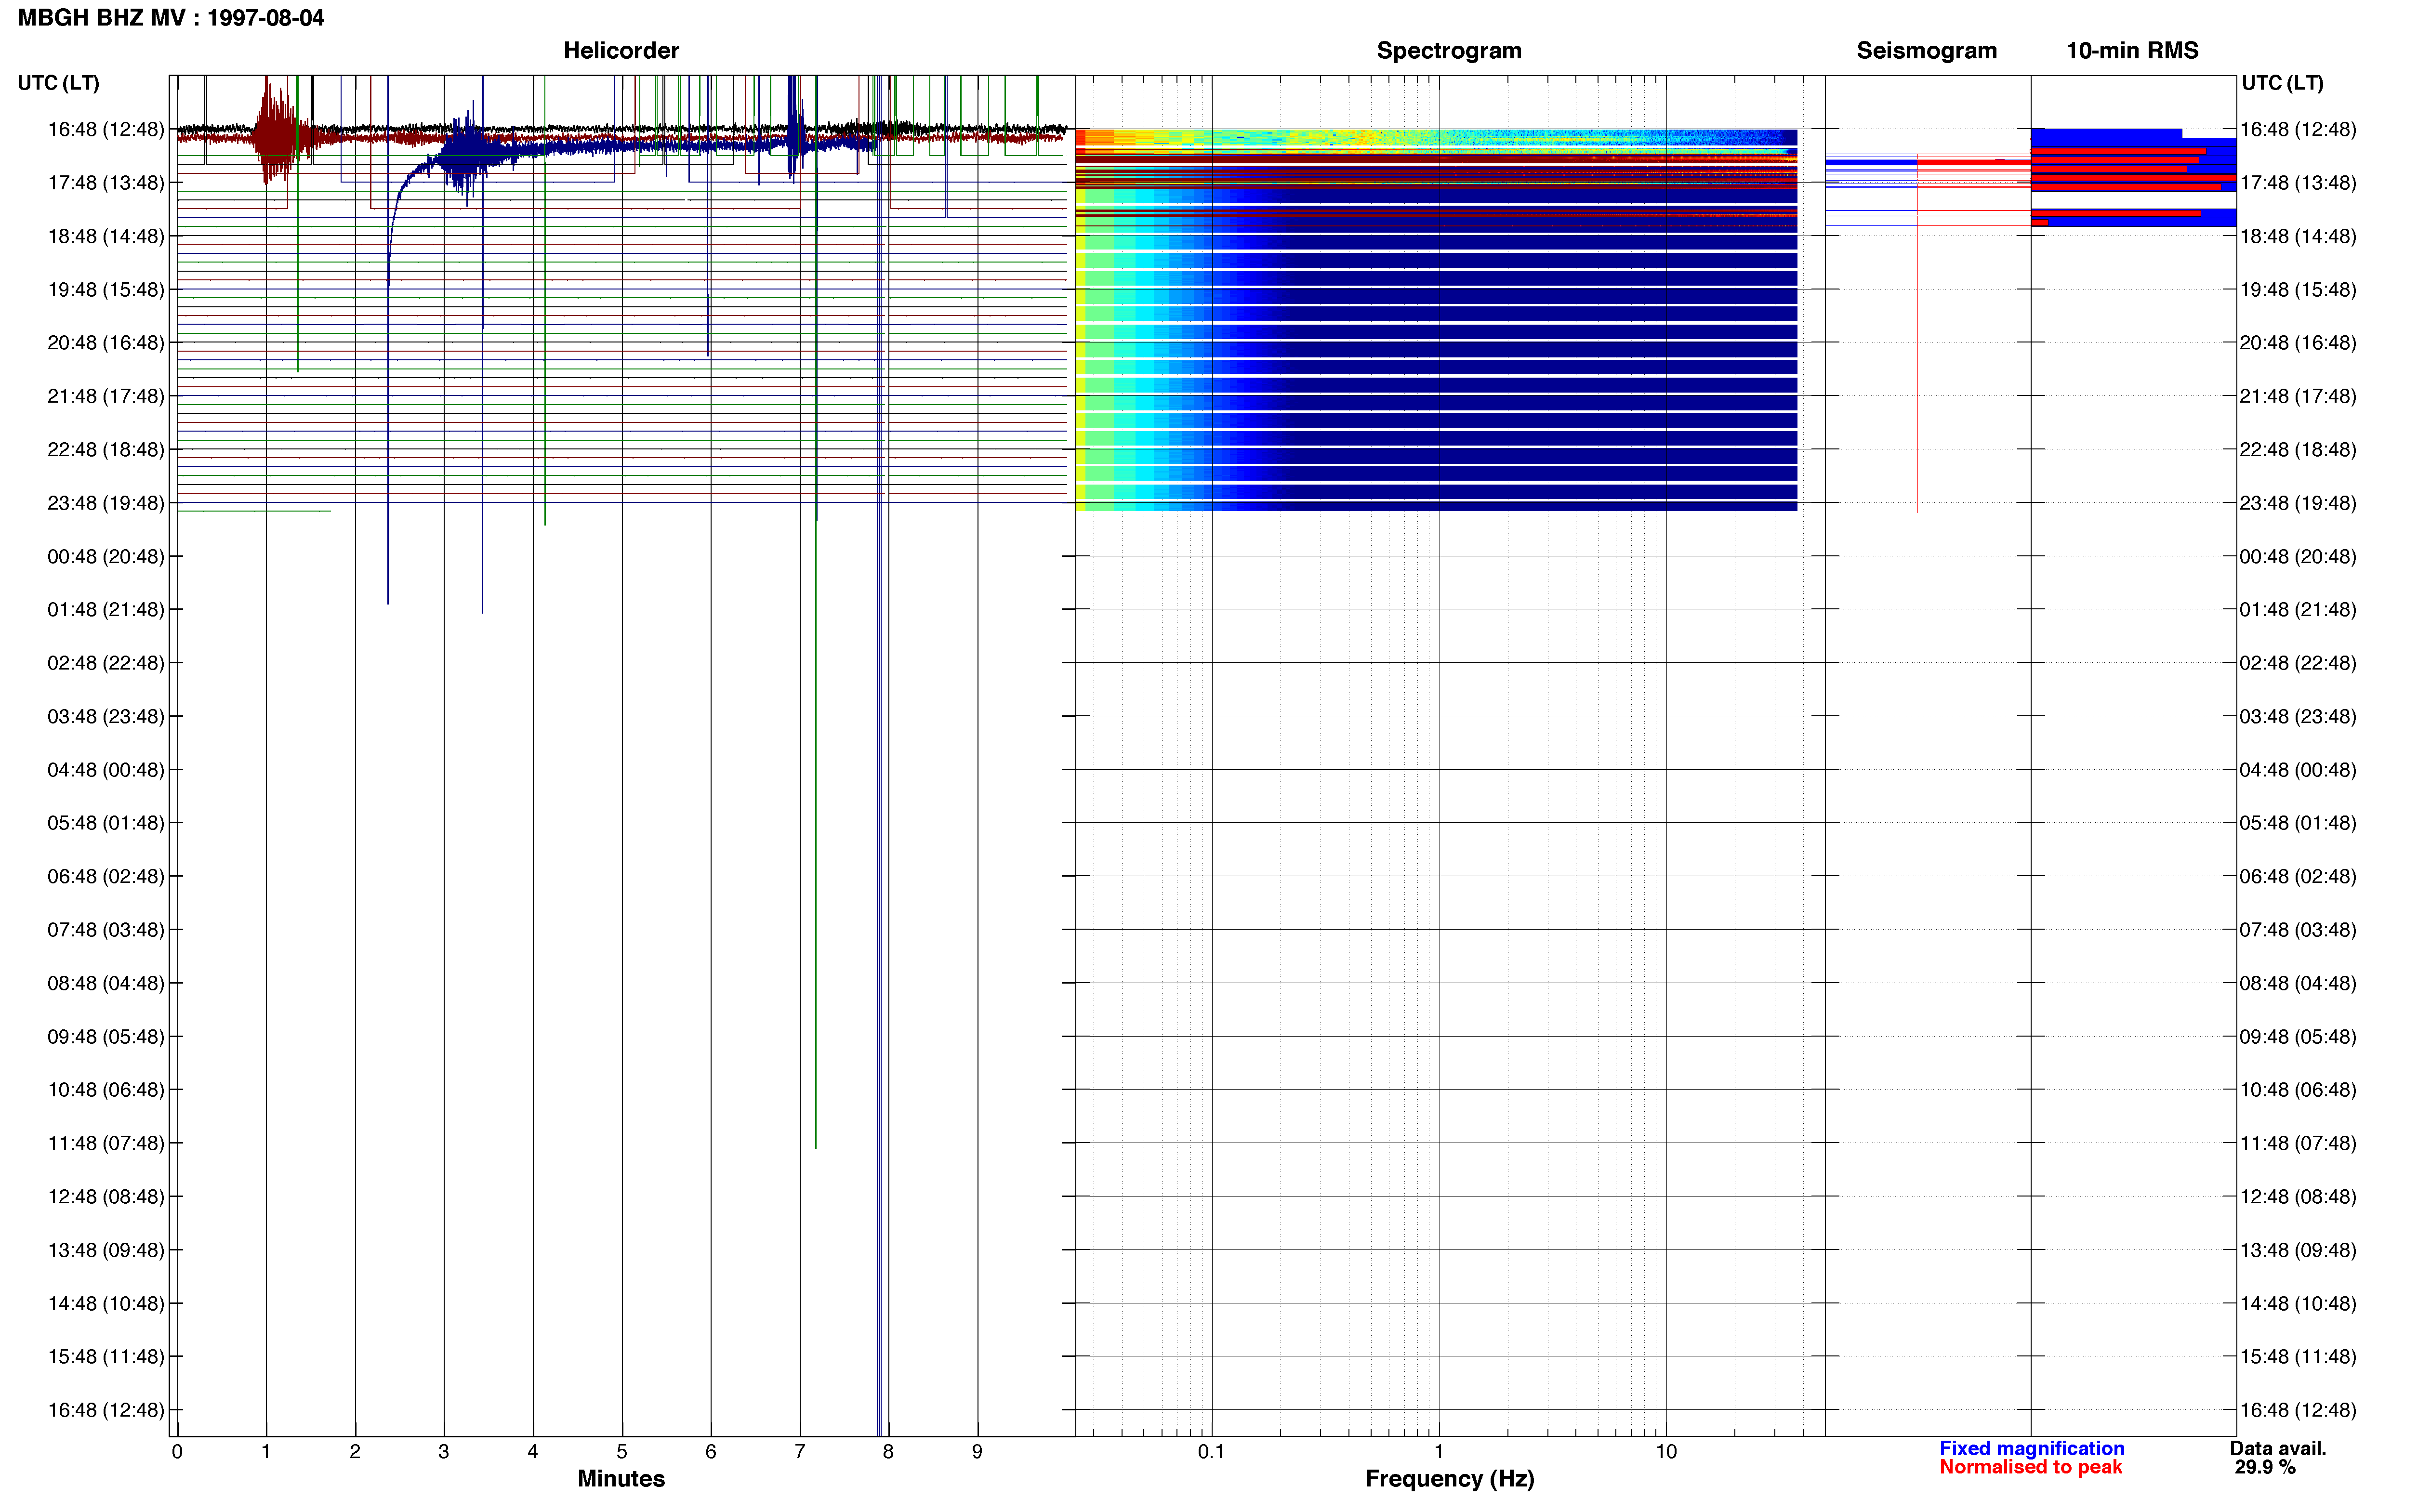
Task: Select '23:48 (19:48)' on helicorder time axis
Action: [106, 503]
